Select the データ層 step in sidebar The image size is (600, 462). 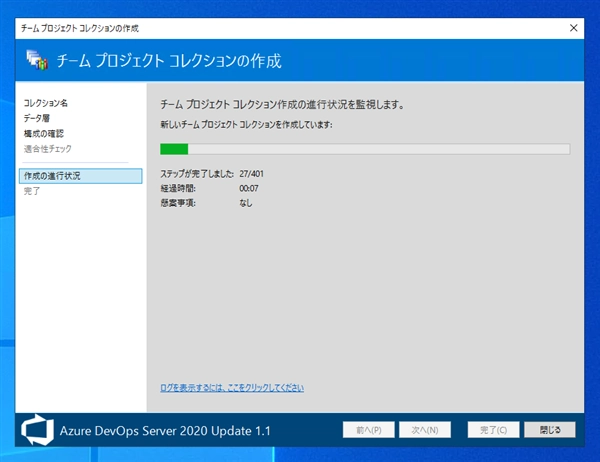point(37,118)
